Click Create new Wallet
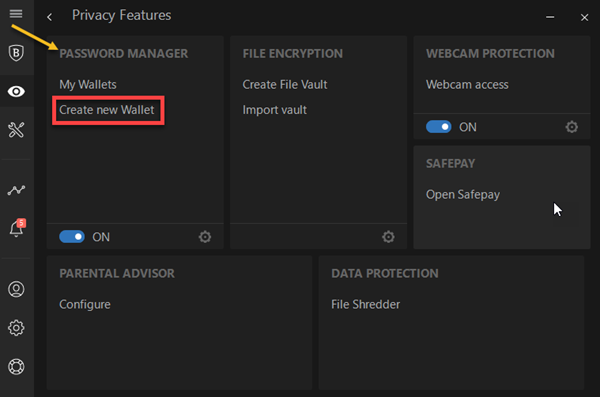 click(x=107, y=110)
